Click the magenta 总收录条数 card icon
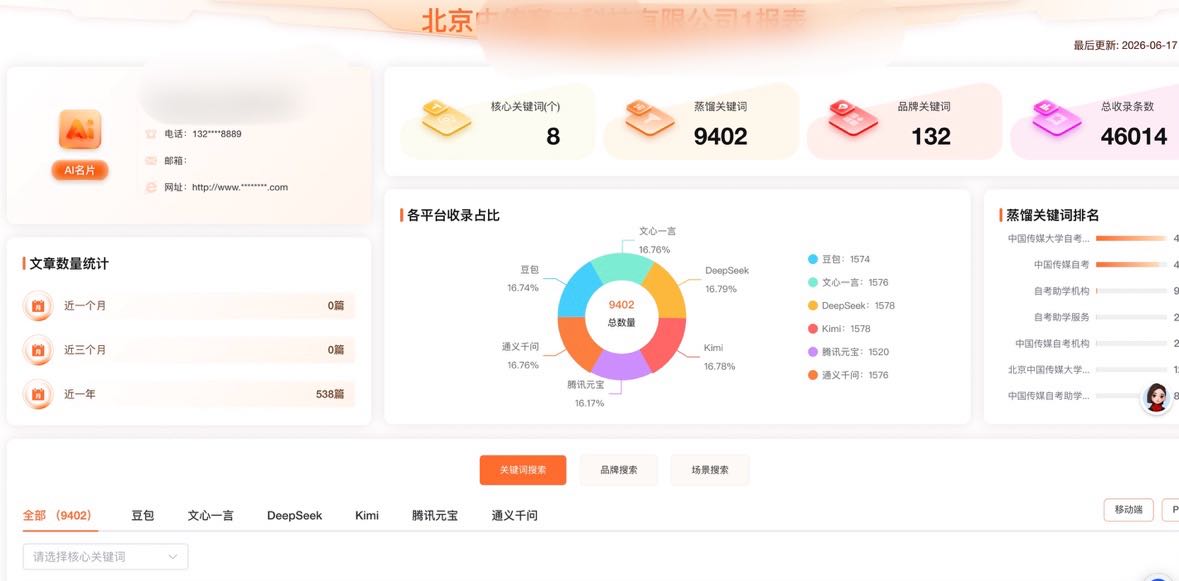1179x581 pixels. pyautogui.click(x=1056, y=118)
